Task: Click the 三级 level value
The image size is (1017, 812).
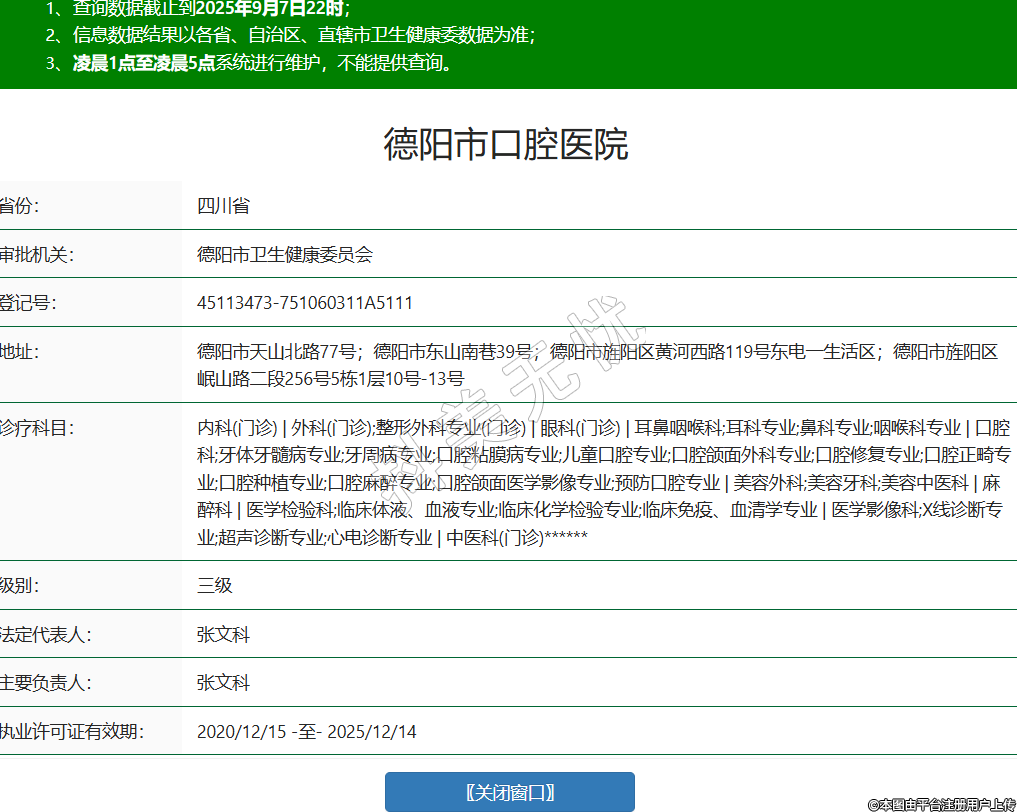Action: click(x=215, y=585)
